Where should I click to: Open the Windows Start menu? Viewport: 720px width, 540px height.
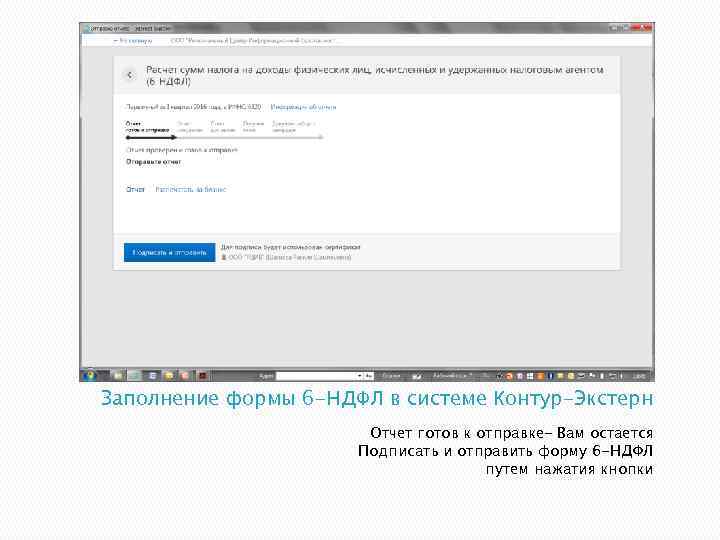89,375
